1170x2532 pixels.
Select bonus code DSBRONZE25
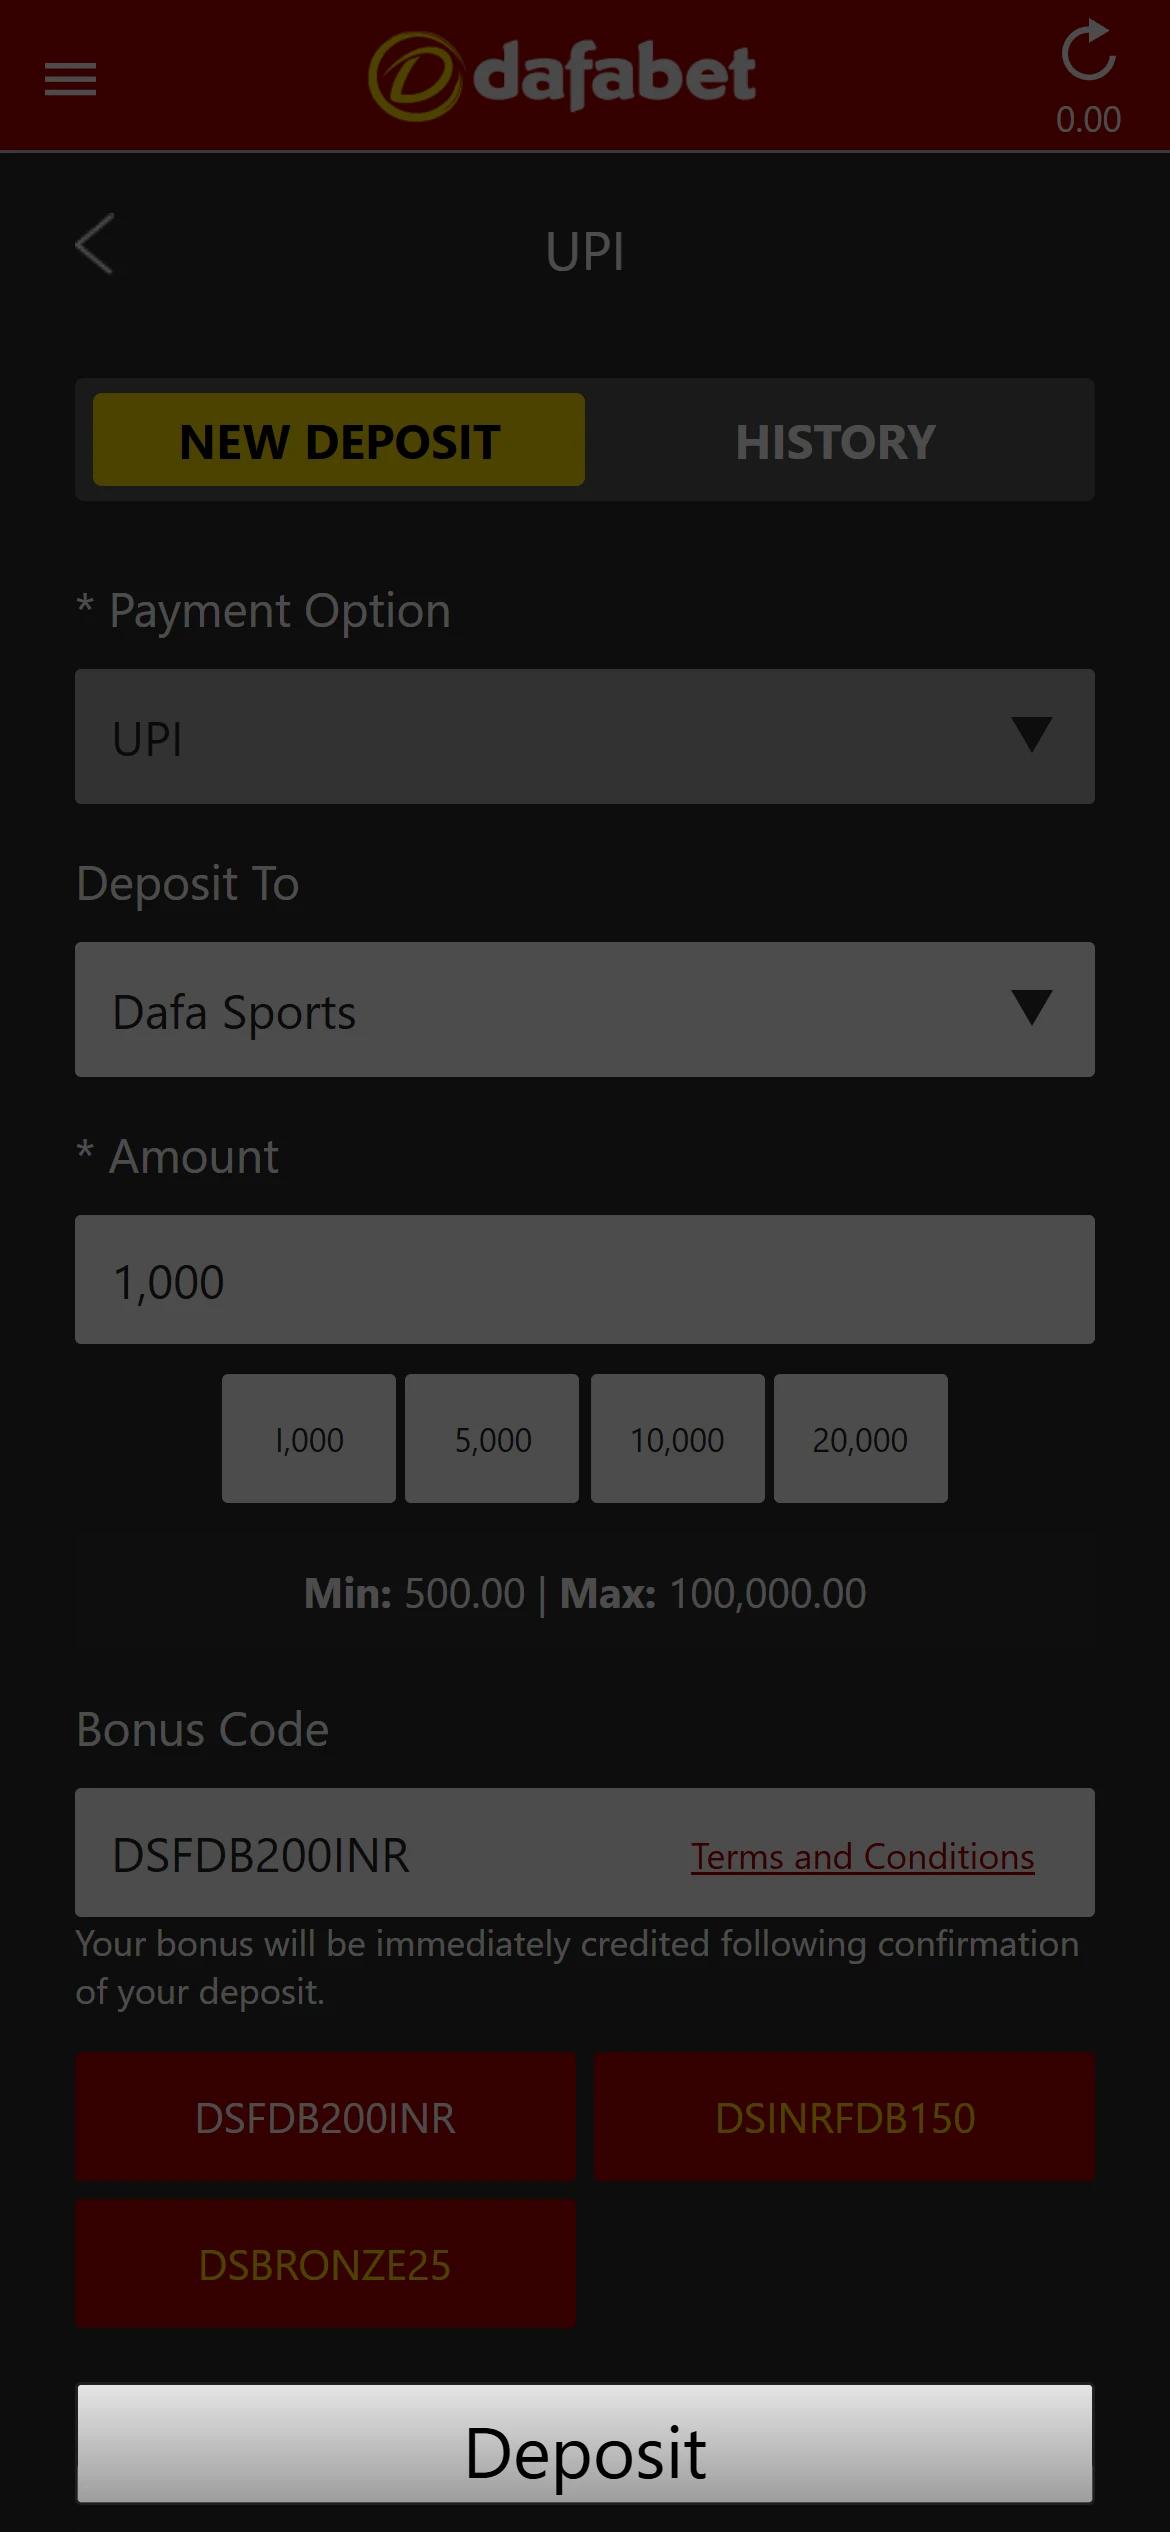point(326,2265)
